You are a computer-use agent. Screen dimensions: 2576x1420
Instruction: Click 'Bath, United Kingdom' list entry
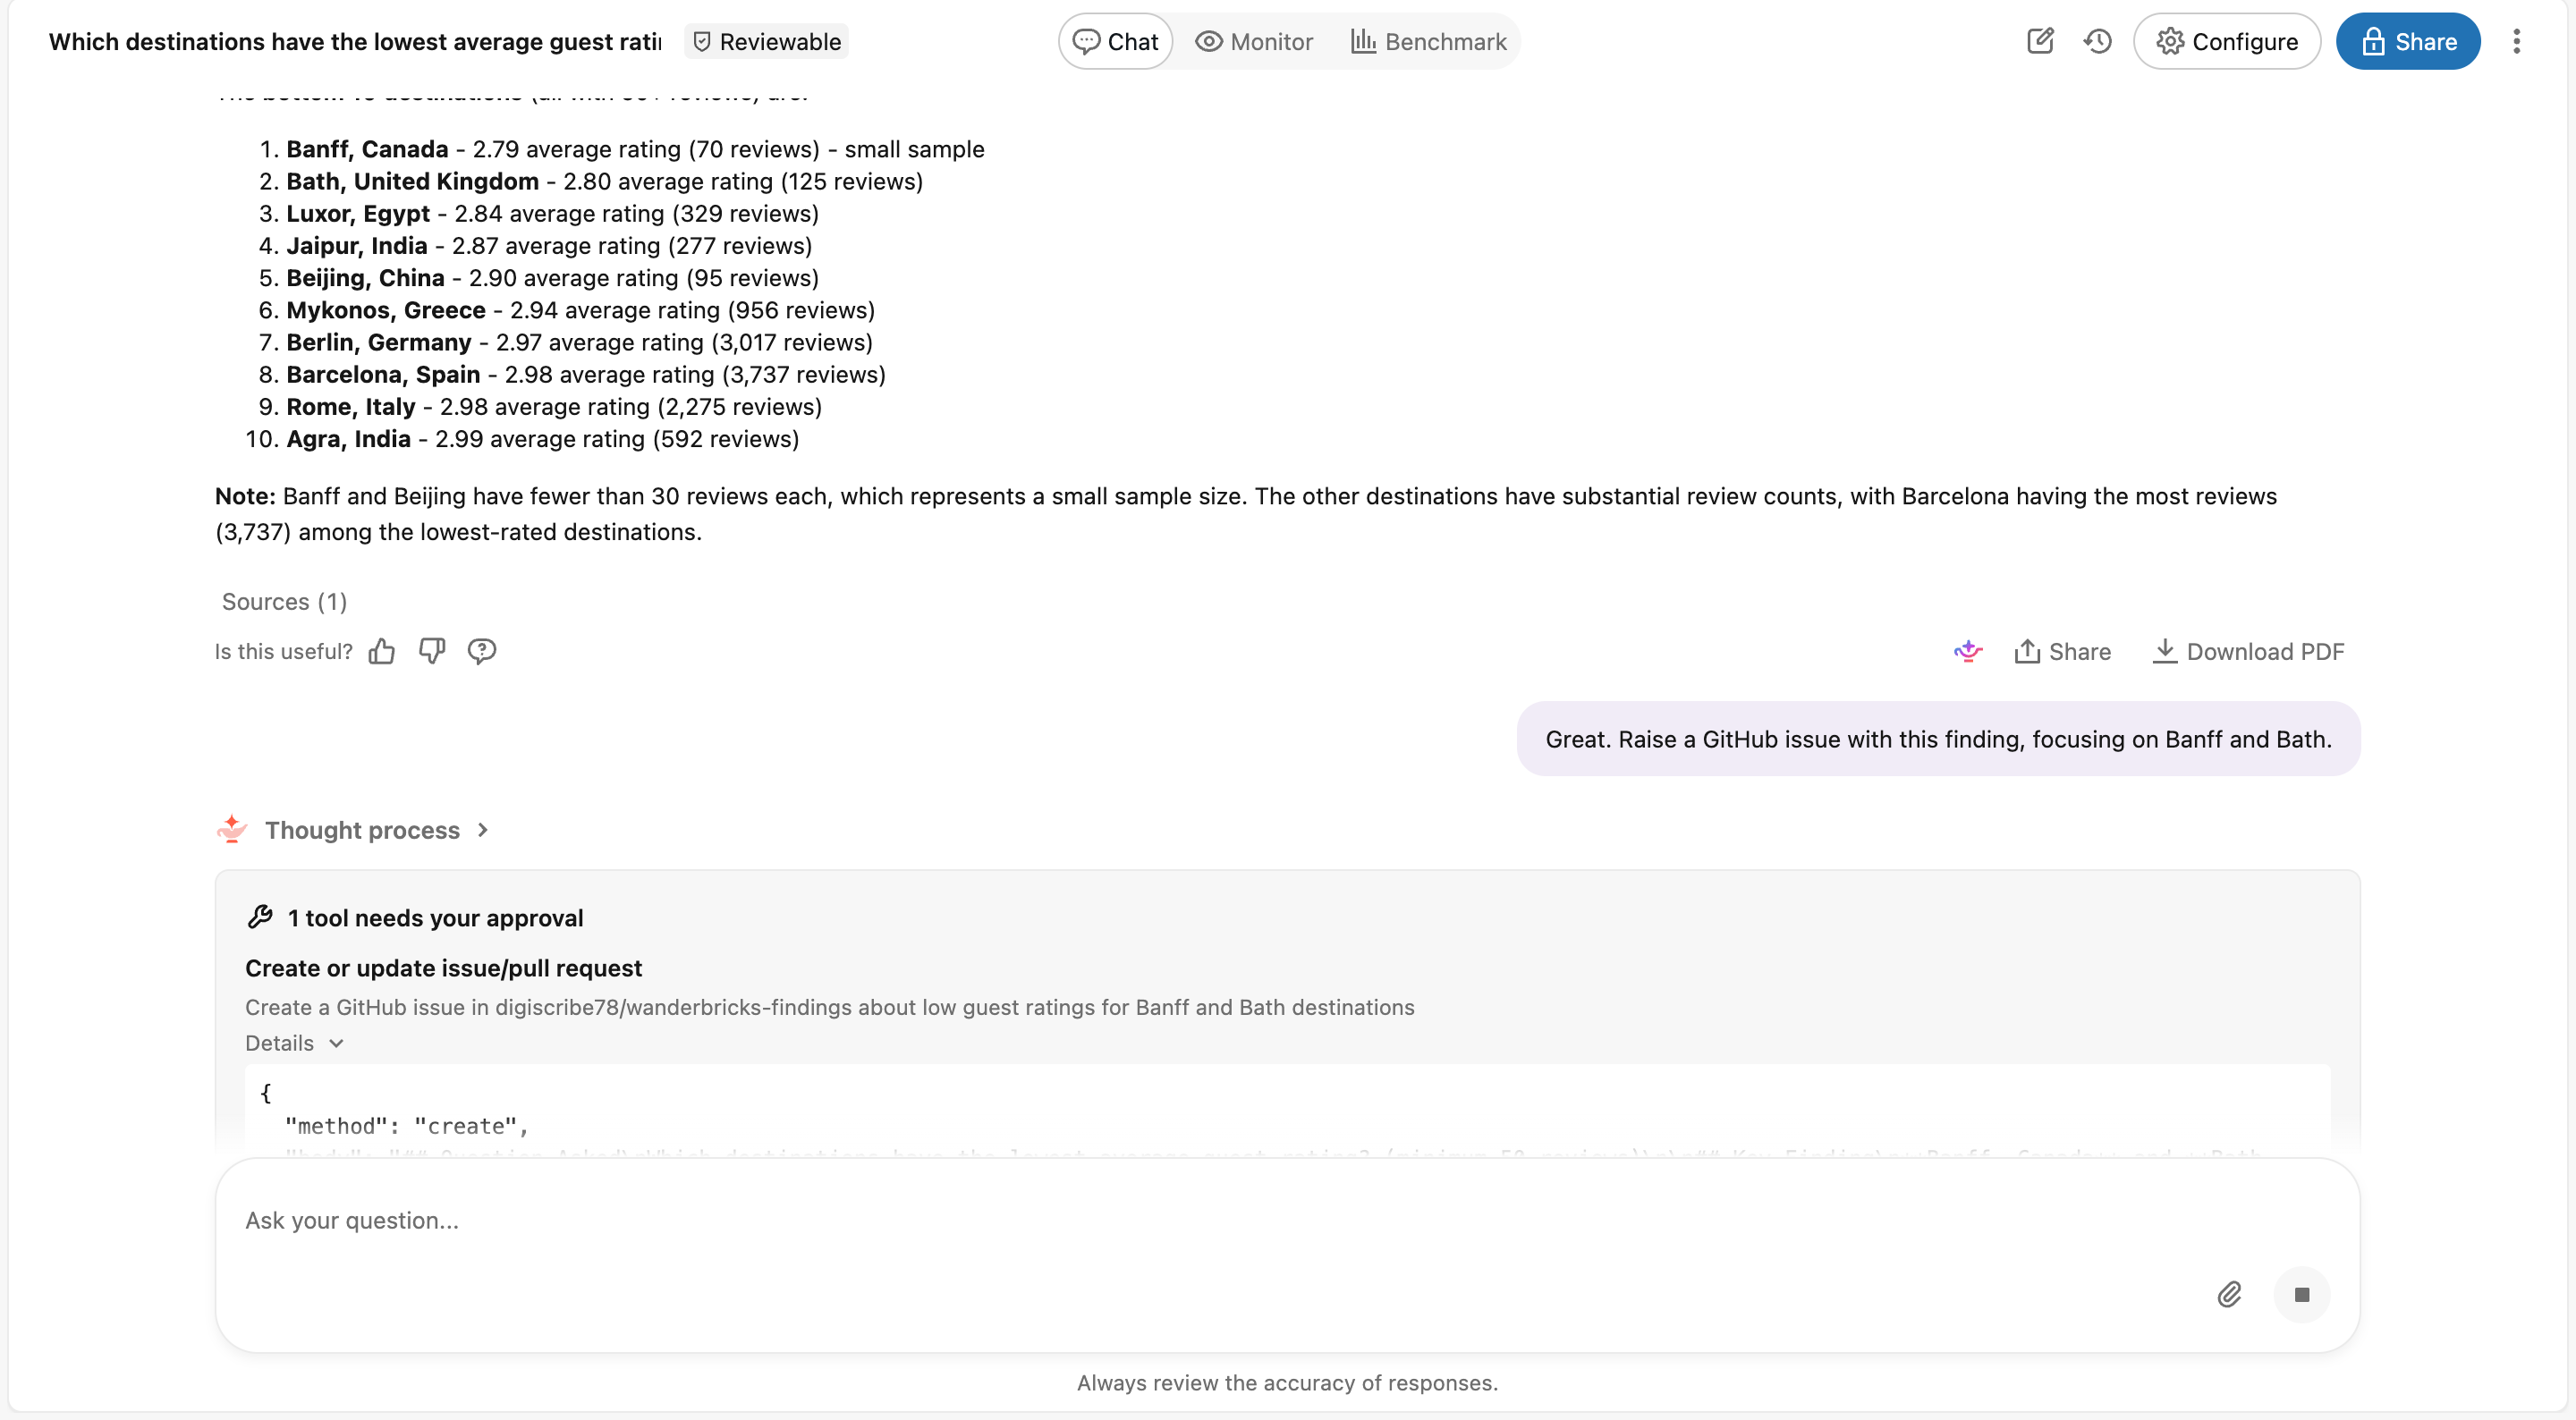pyautogui.click(x=604, y=181)
